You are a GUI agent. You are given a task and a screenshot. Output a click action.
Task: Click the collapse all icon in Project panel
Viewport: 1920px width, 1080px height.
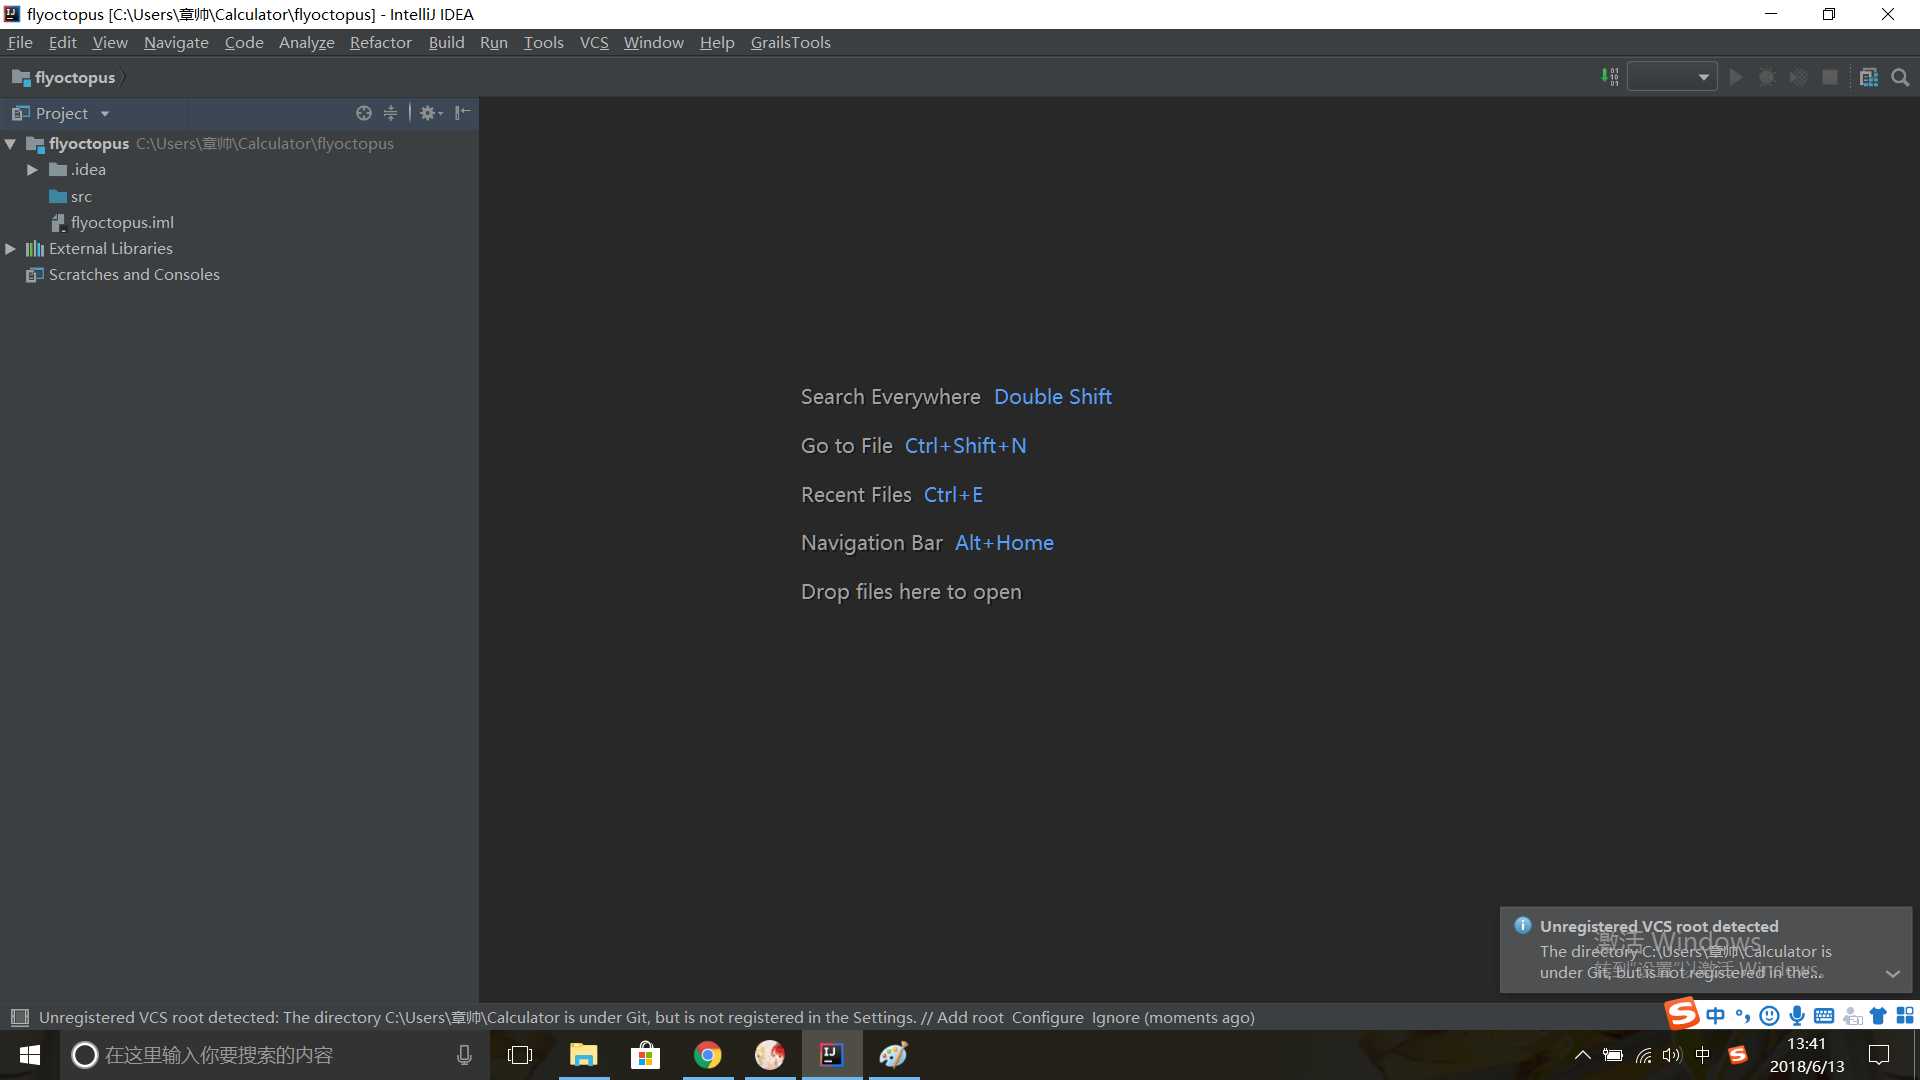click(x=391, y=113)
